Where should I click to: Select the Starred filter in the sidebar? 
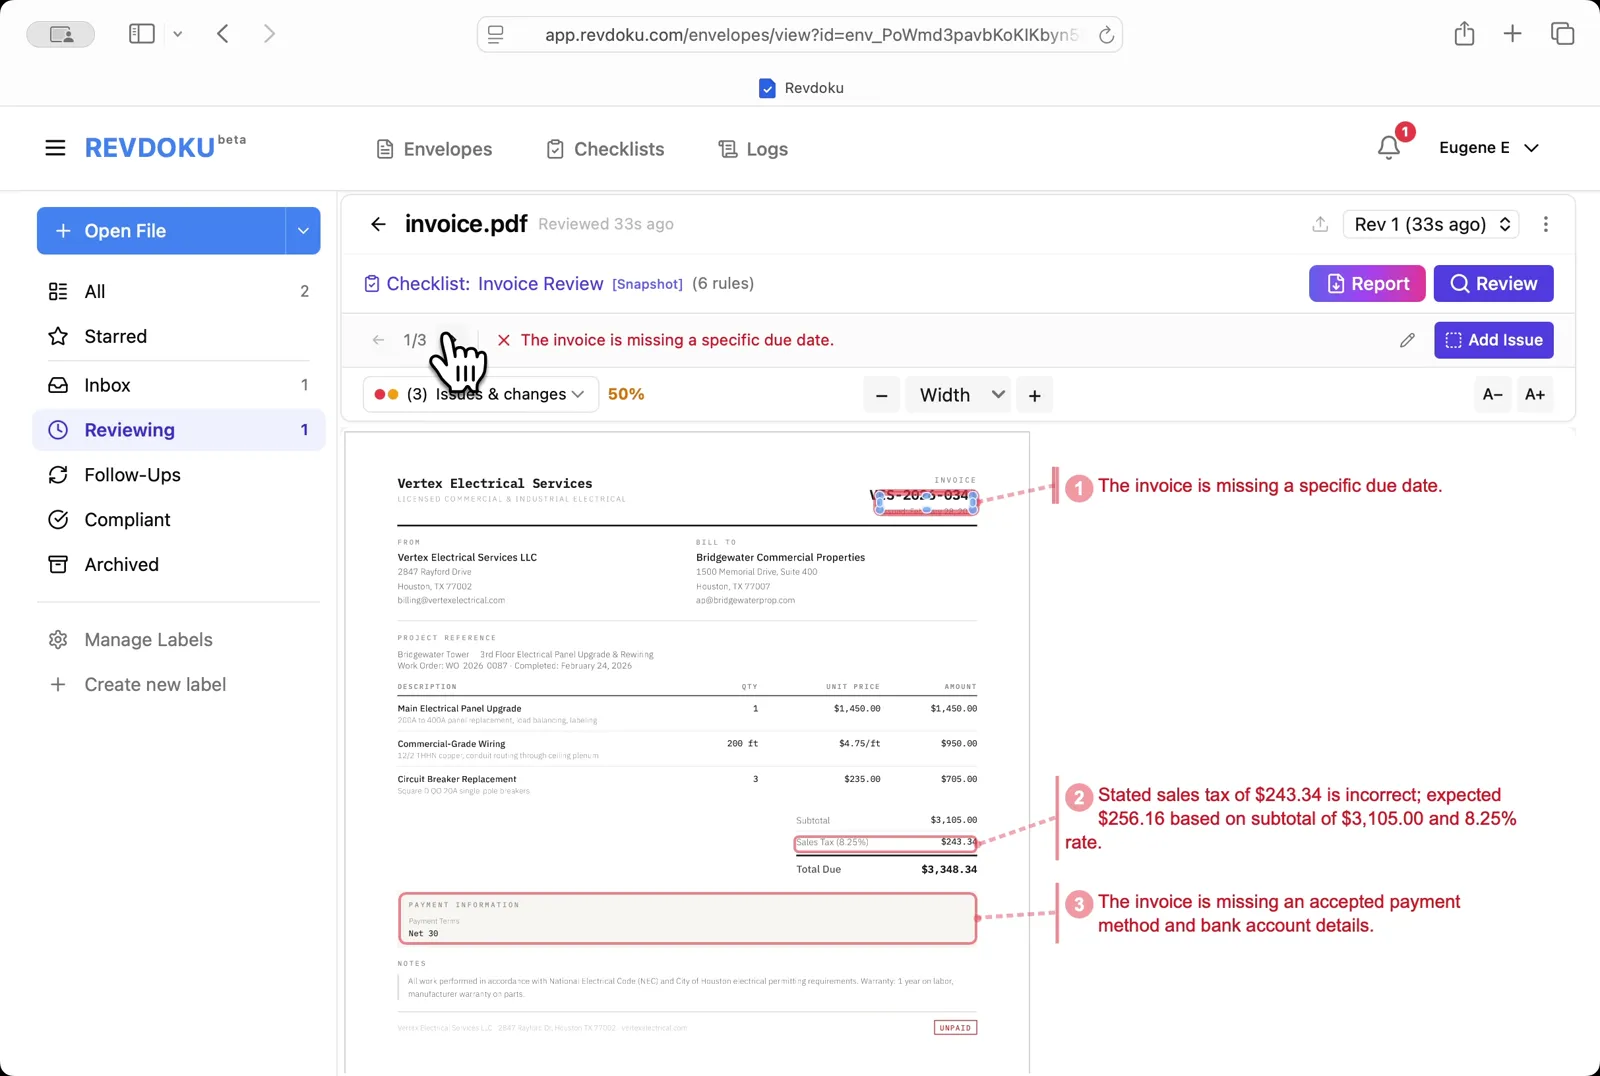coord(115,336)
